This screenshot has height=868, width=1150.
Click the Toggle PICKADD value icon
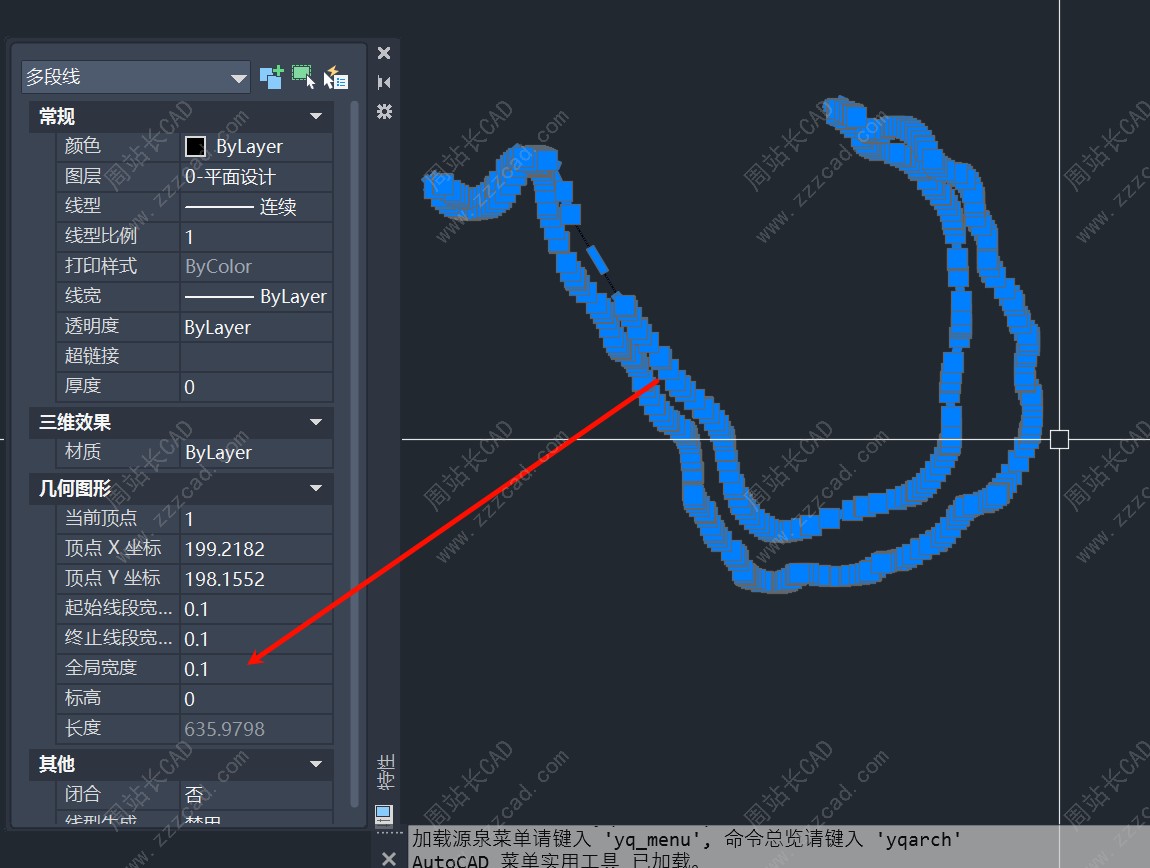(271, 77)
